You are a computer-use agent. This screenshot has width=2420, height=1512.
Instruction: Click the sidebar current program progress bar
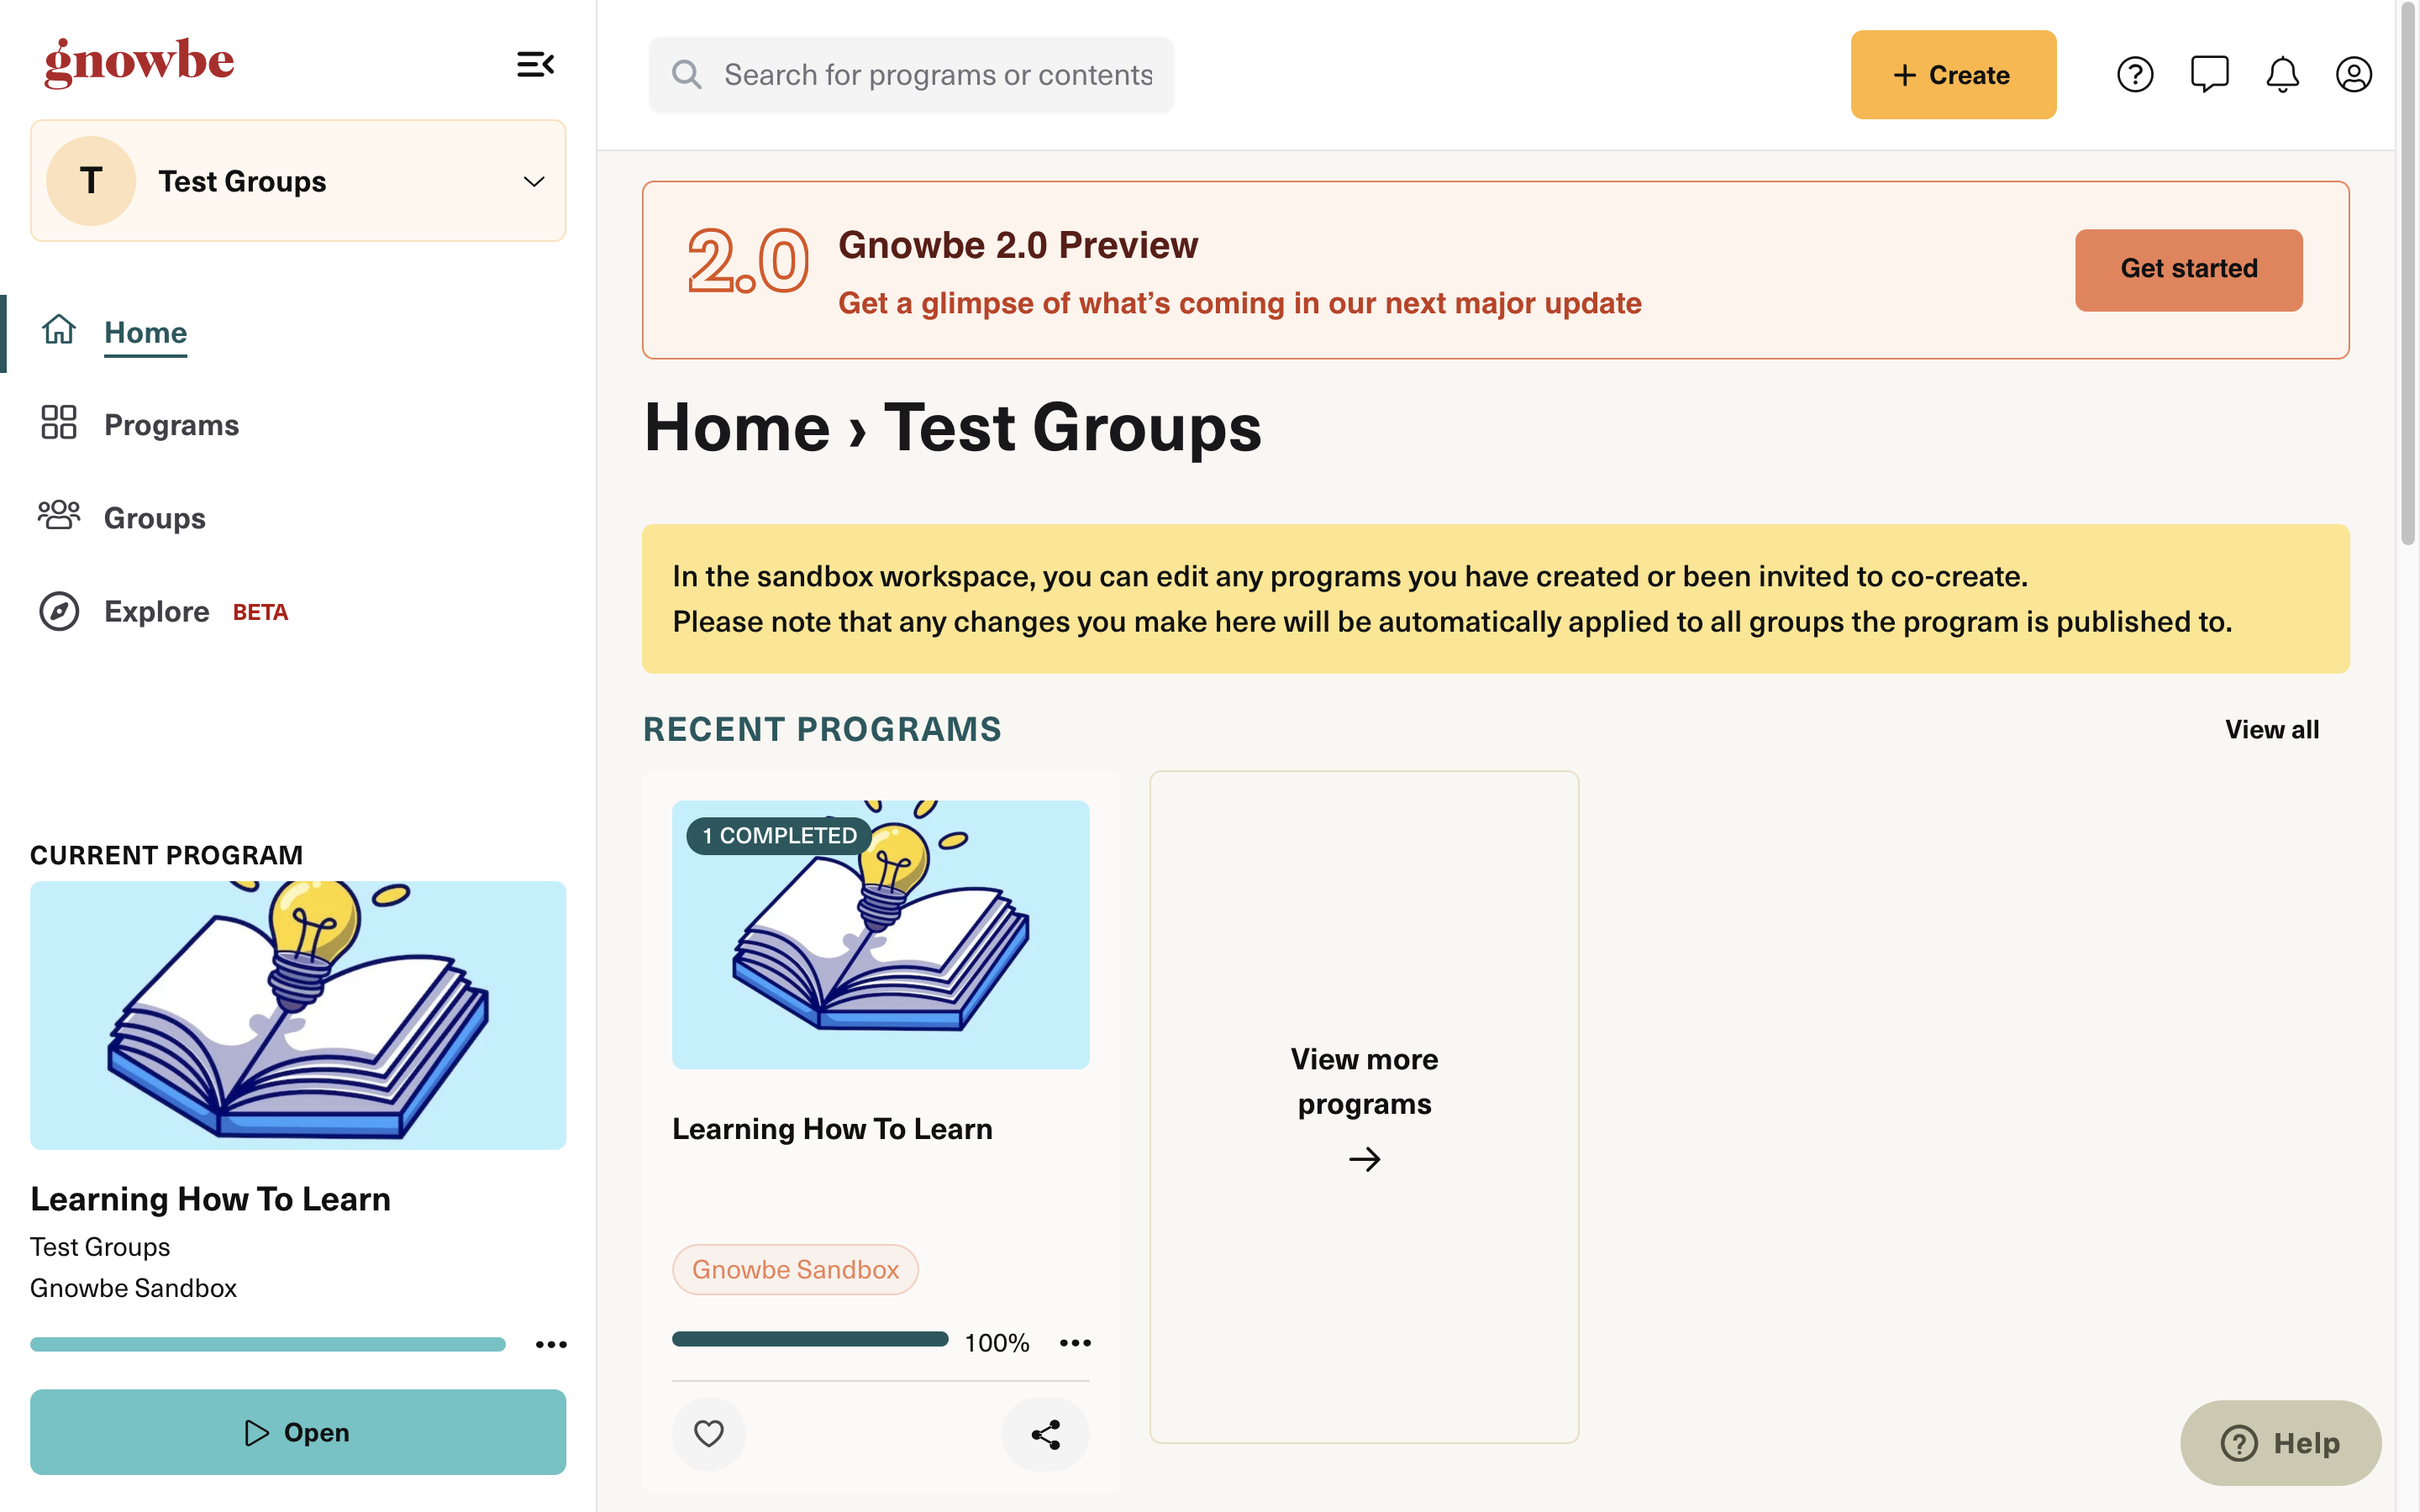point(268,1344)
